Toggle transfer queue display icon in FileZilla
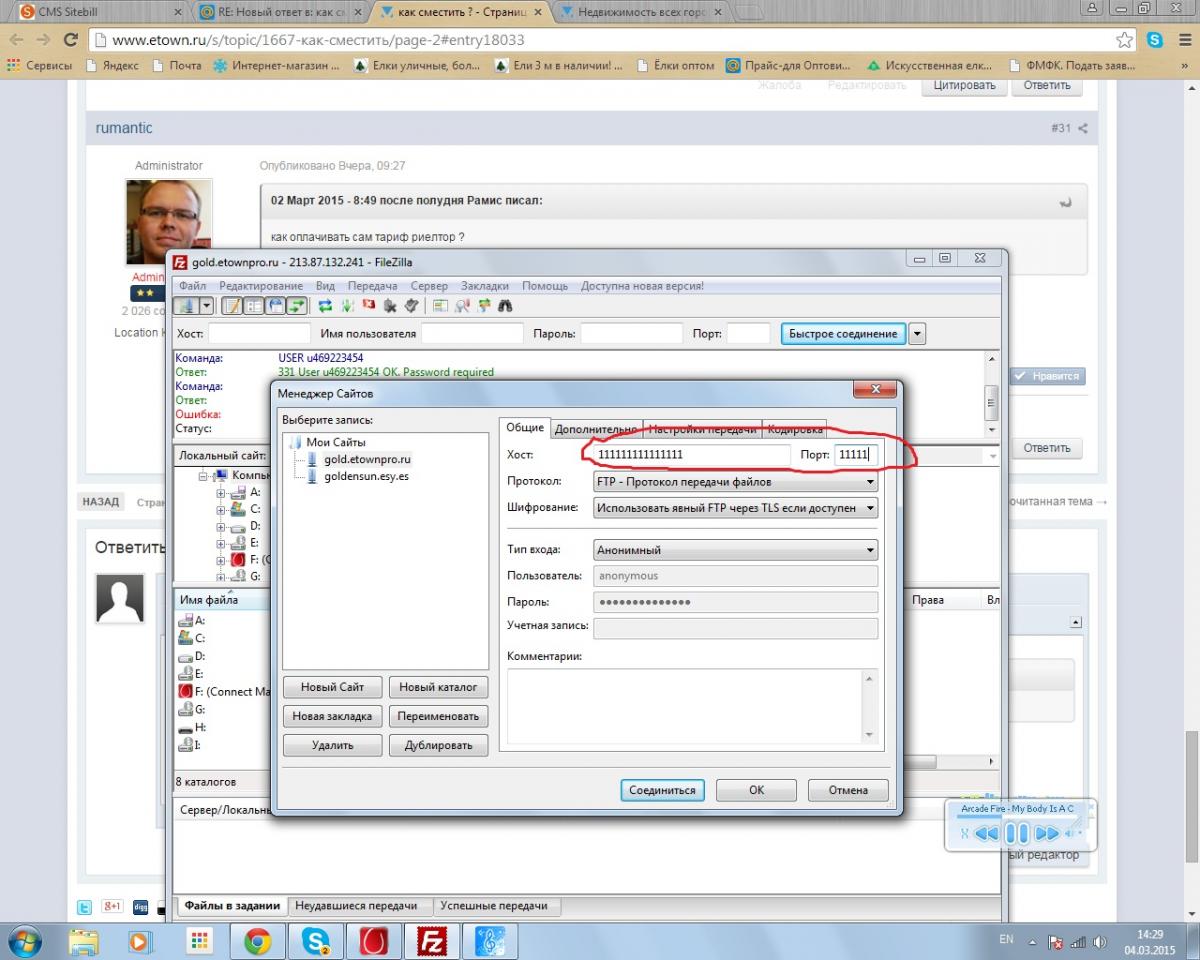The image size is (1200, 960). tap(296, 306)
